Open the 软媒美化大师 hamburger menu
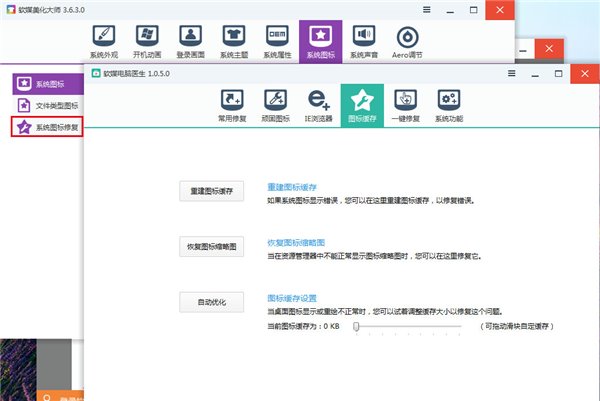Viewport: 600px width, 401px height. tap(427, 10)
